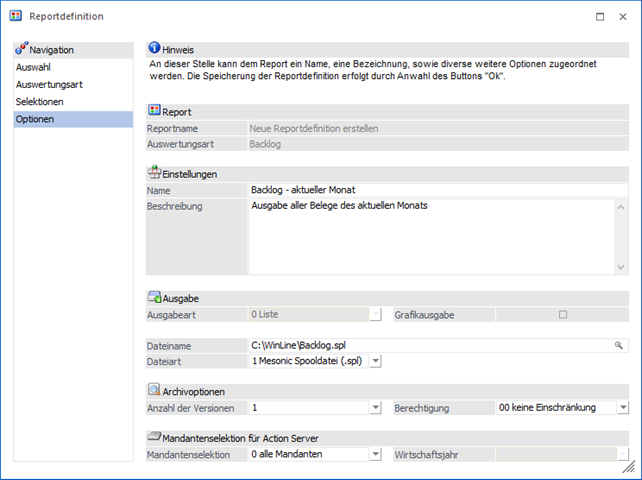
Task: Toggle the Grafikausgabe checkbox
Action: pyautogui.click(x=563, y=314)
